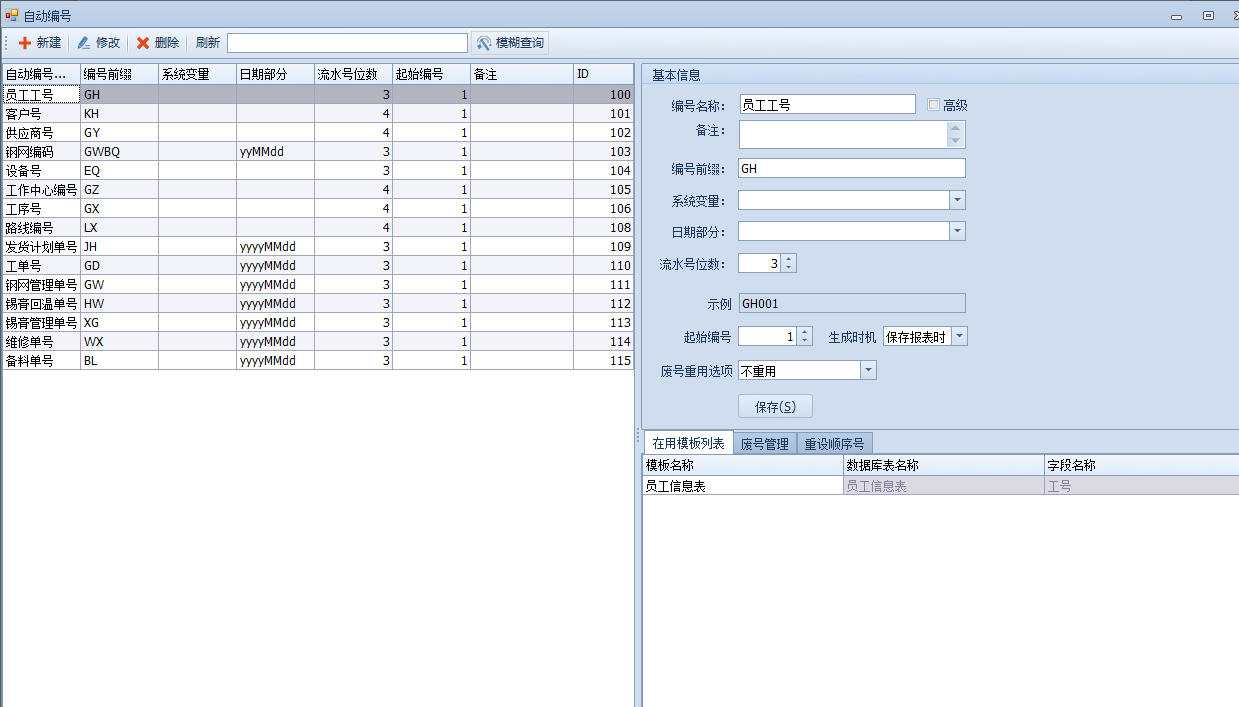Enable the 高级 checkbox
1239x707 pixels.
[934, 105]
